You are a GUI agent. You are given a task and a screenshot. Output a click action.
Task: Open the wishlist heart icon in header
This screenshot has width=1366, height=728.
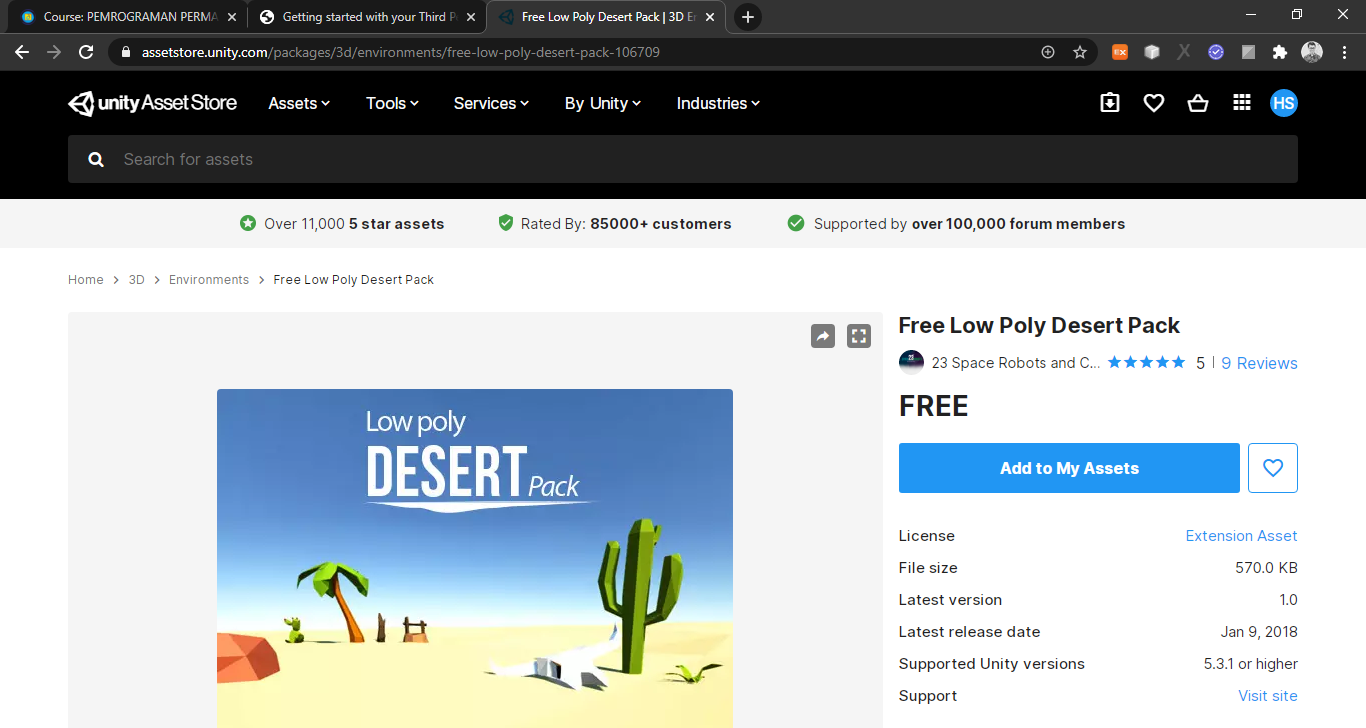(1154, 103)
